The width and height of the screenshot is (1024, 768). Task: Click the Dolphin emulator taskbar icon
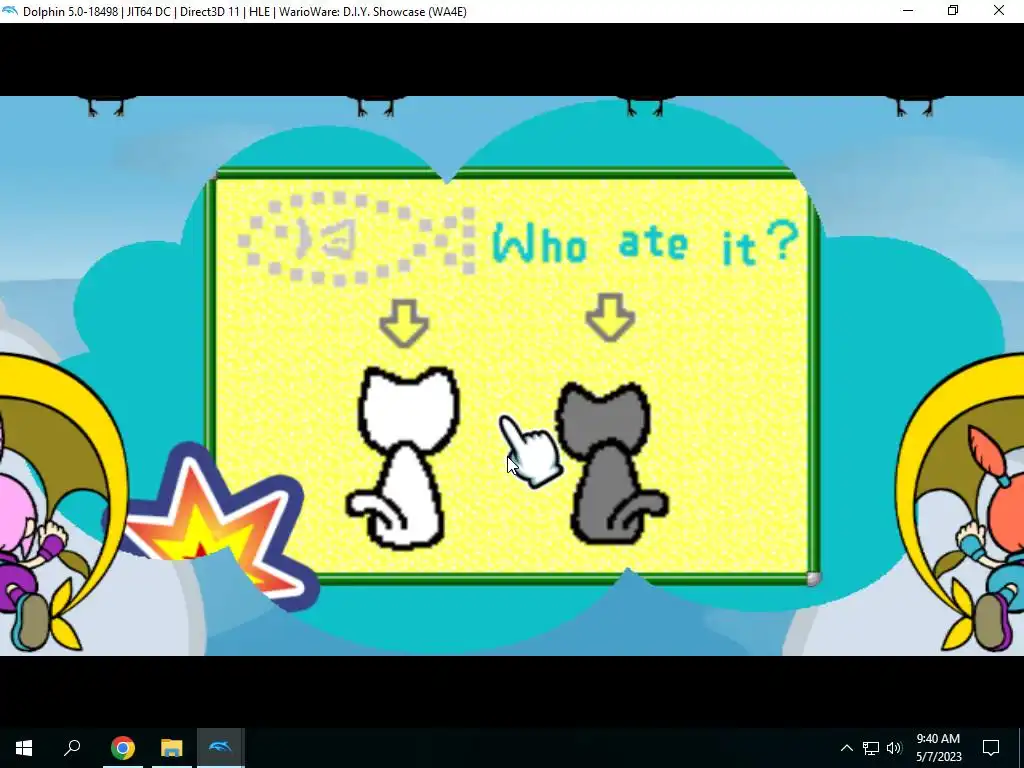click(220, 748)
